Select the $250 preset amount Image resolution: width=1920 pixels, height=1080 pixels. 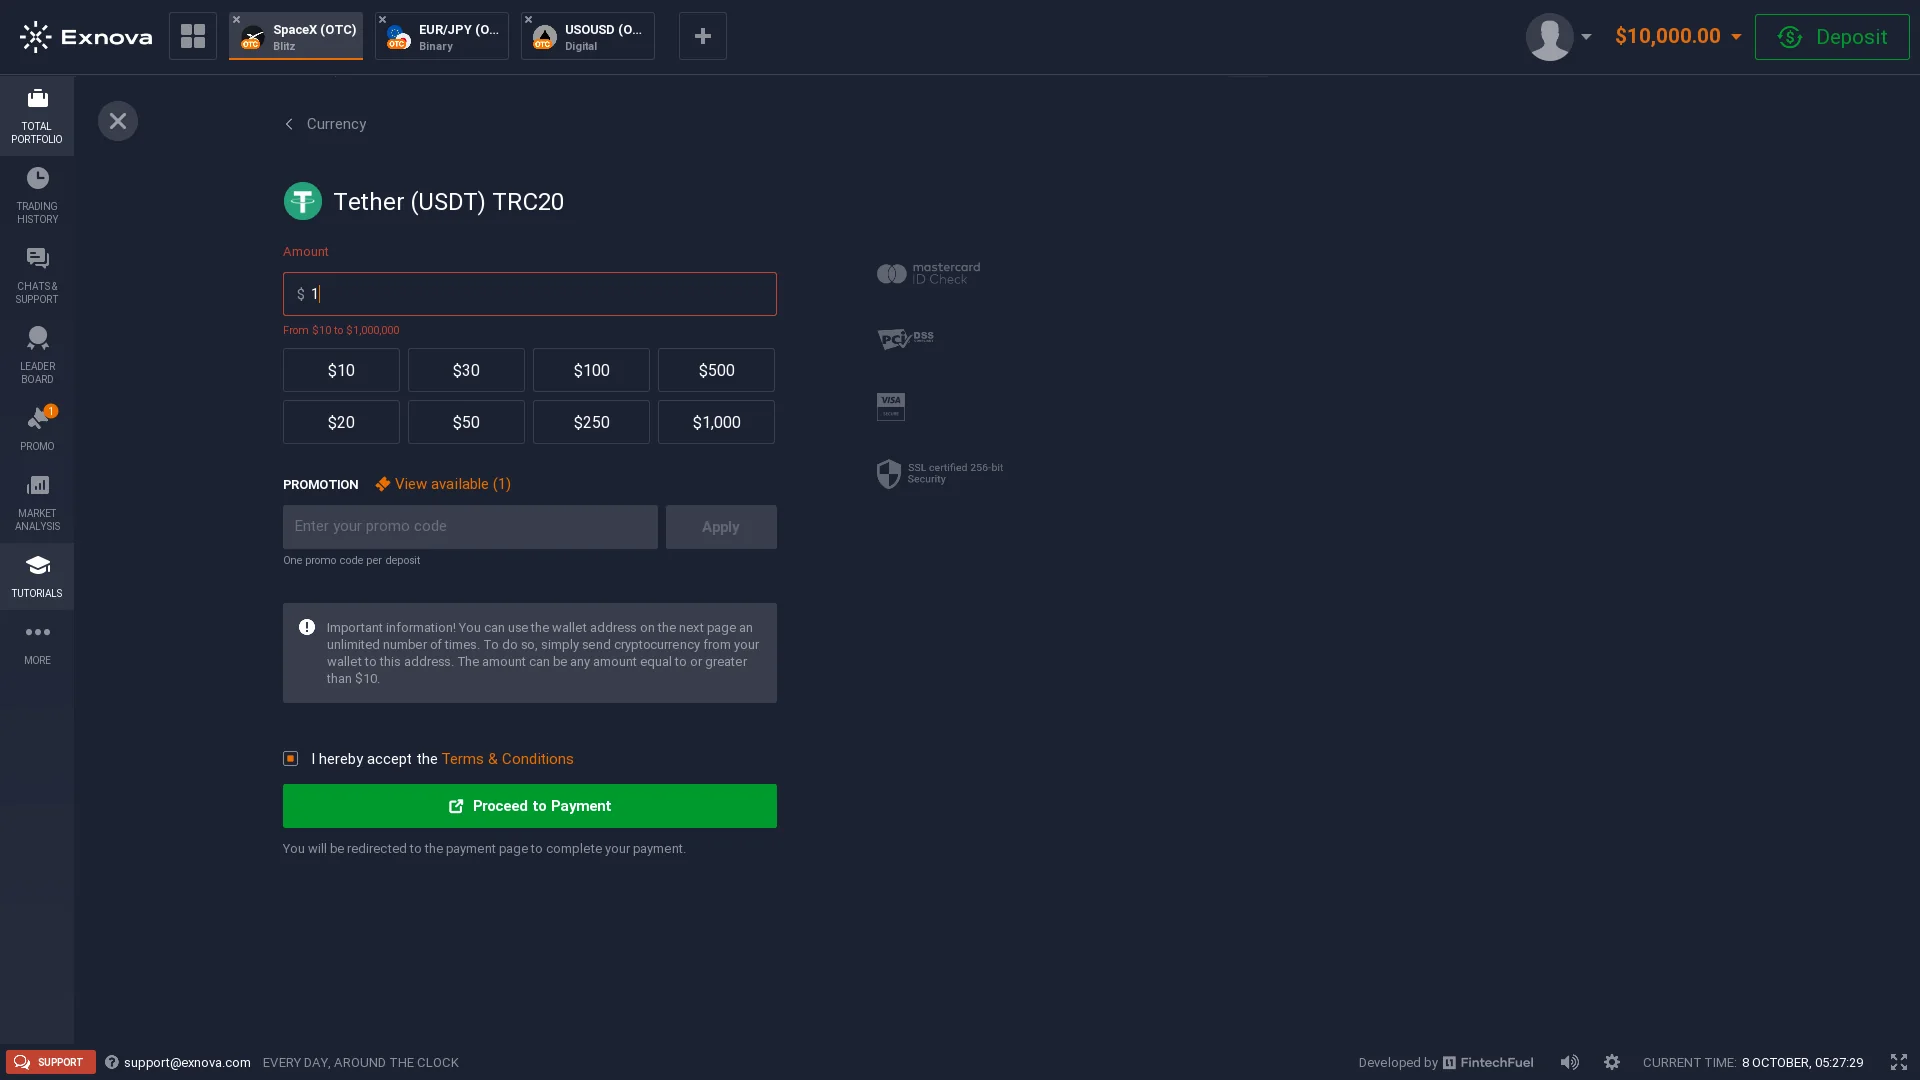(x=591, y=422)
